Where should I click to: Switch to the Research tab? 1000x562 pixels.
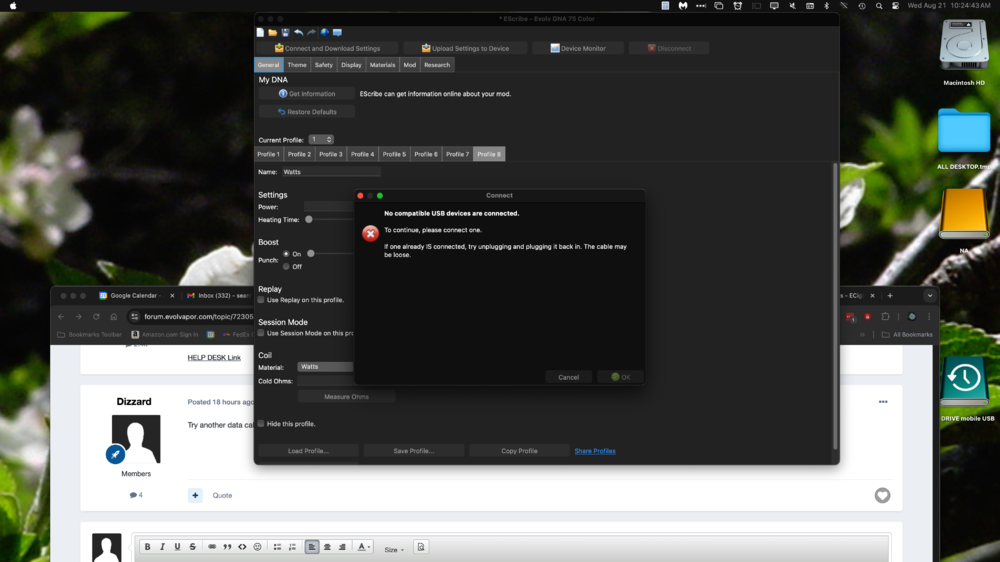tap(437, 65)
